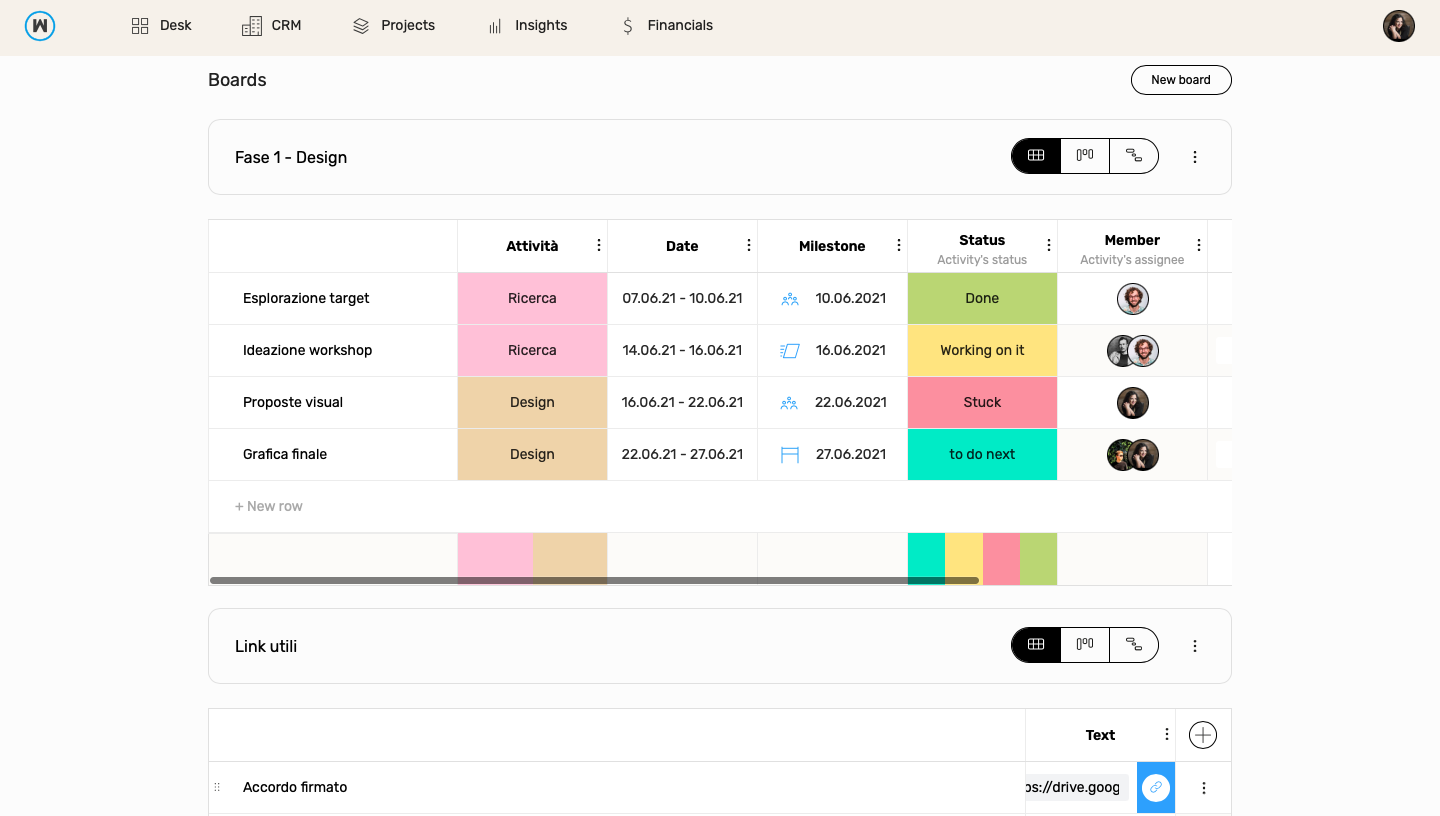
Task: Click the New board button
Action: pos(1181,79)
